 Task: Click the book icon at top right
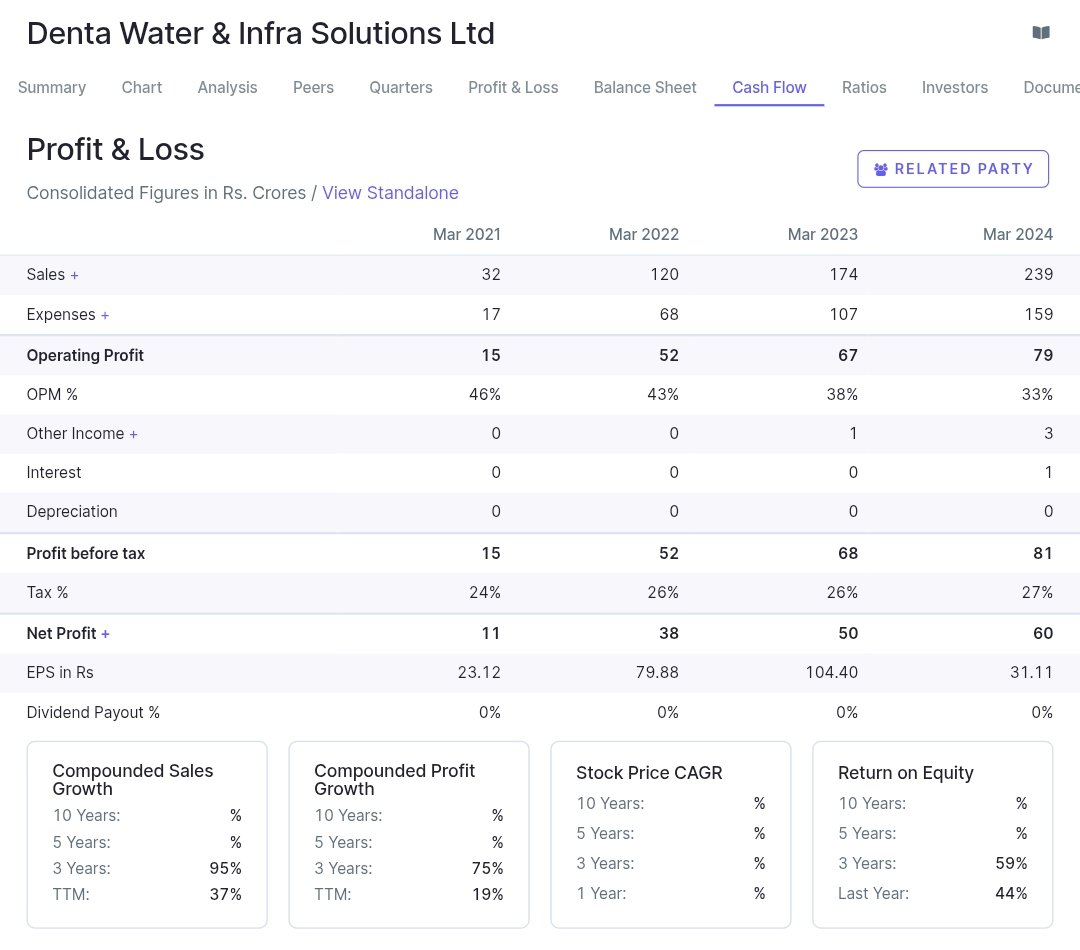coord(1041,32)
